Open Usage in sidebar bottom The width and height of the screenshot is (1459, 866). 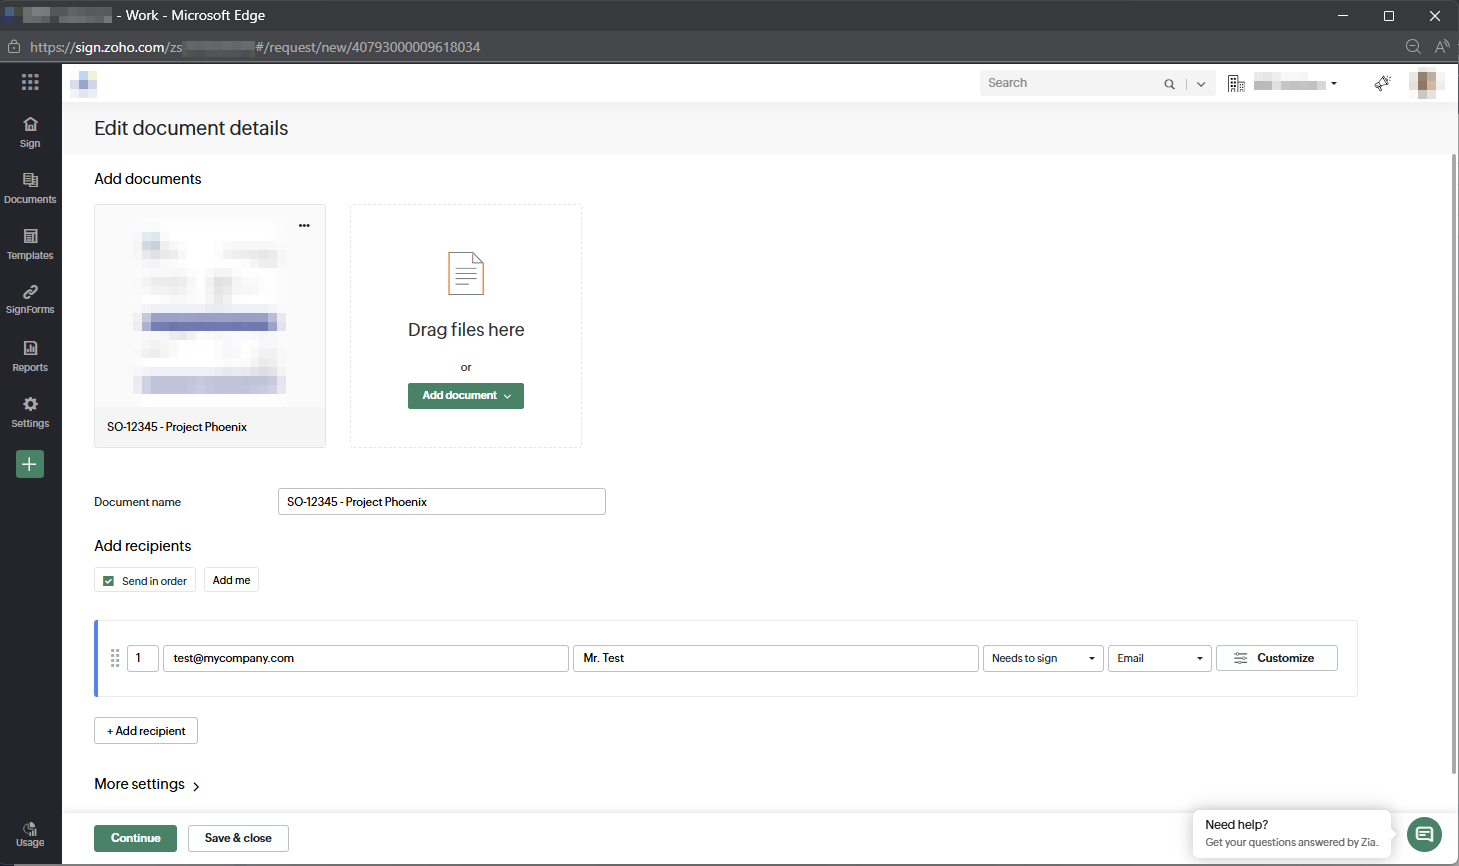point(30,834)
